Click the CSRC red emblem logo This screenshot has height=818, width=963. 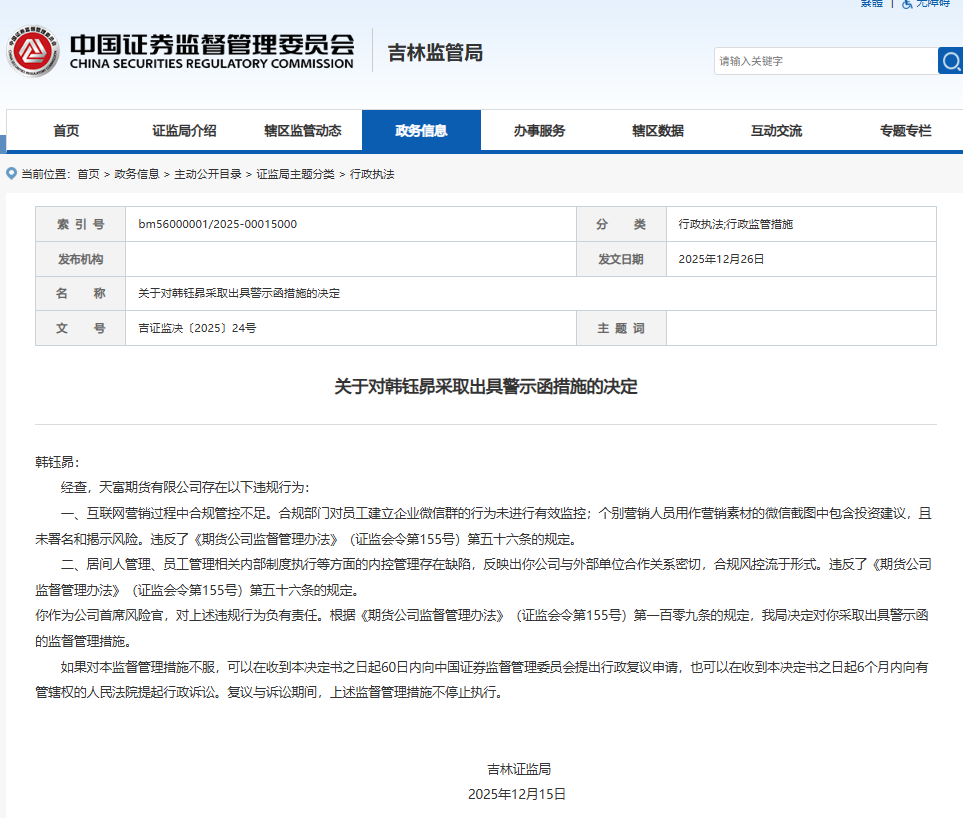(33, 50)
